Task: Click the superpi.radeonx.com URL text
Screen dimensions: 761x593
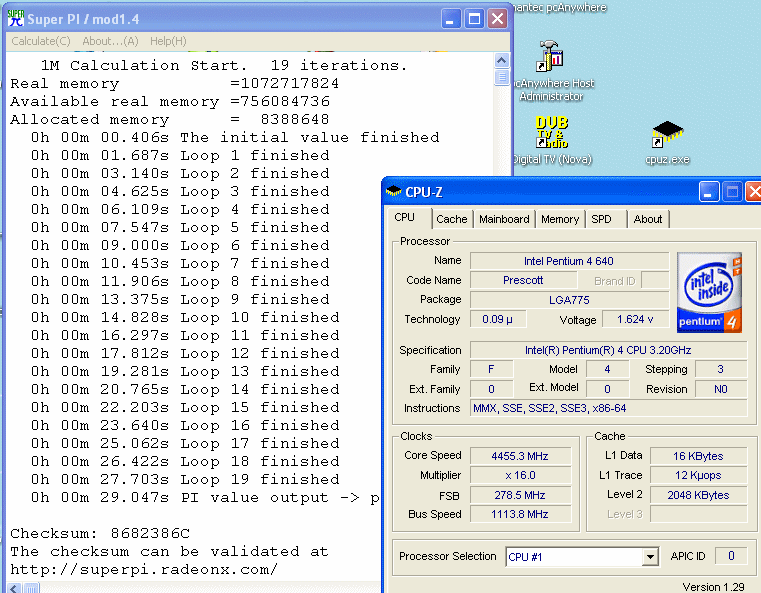Action: [144, 569]
